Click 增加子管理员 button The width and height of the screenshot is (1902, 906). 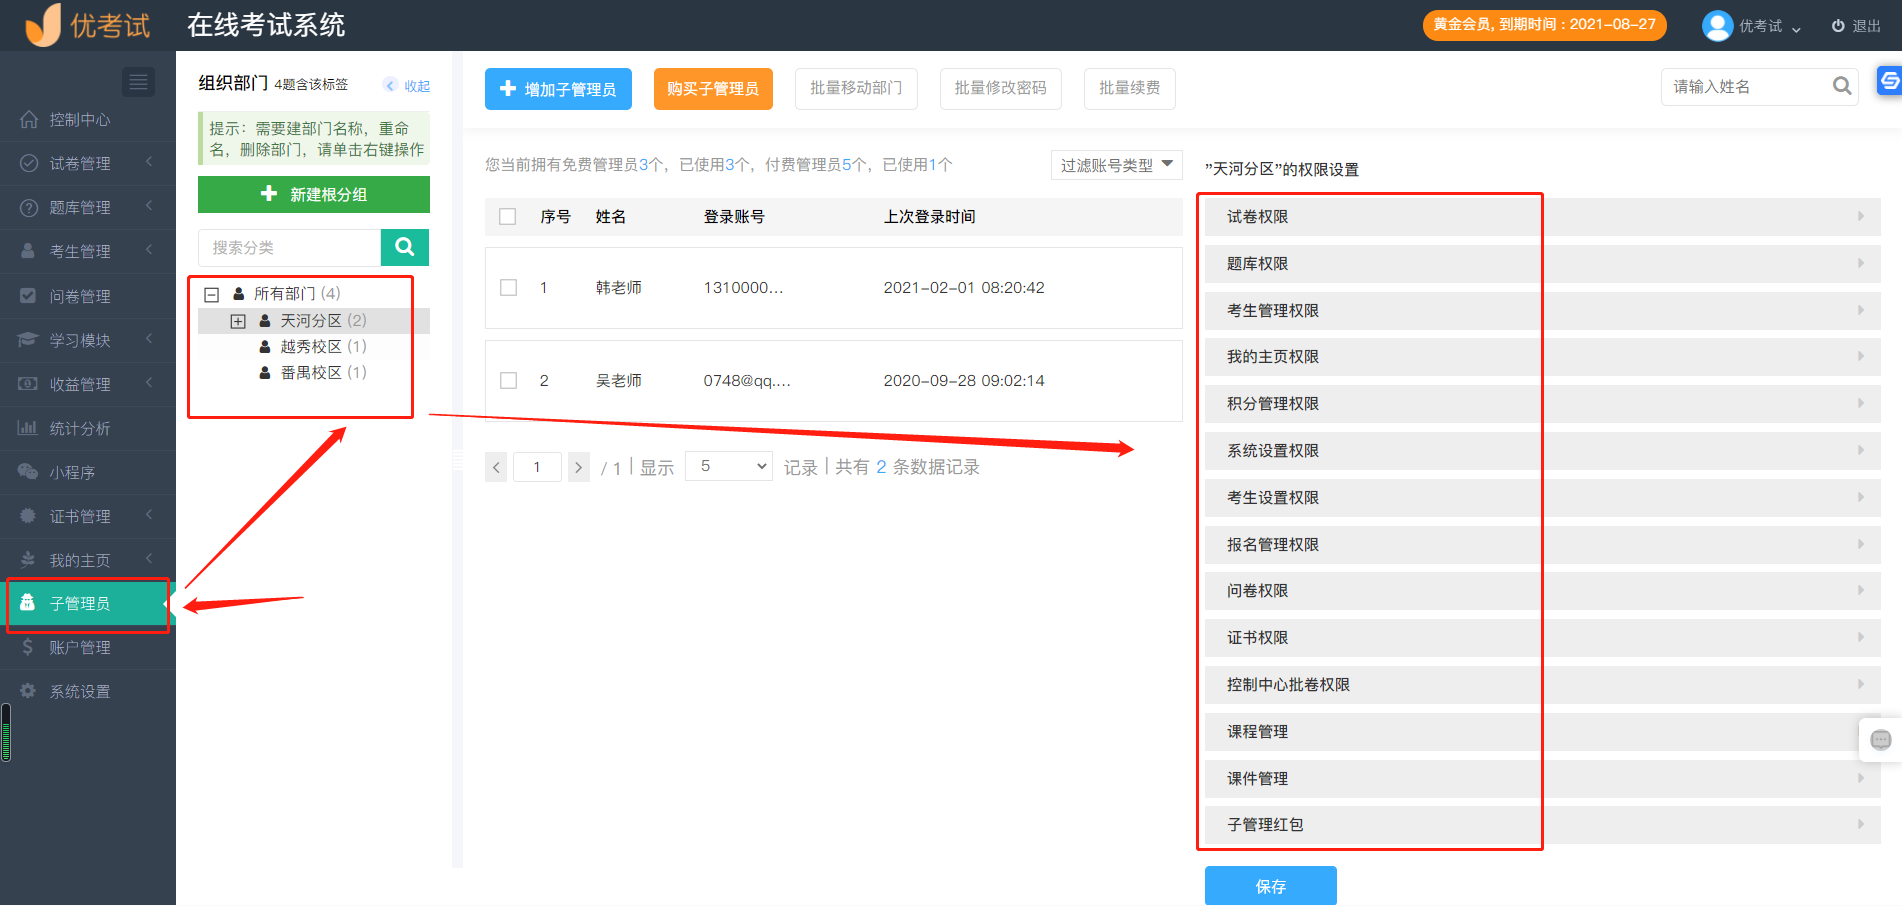[x=558, y=89]
